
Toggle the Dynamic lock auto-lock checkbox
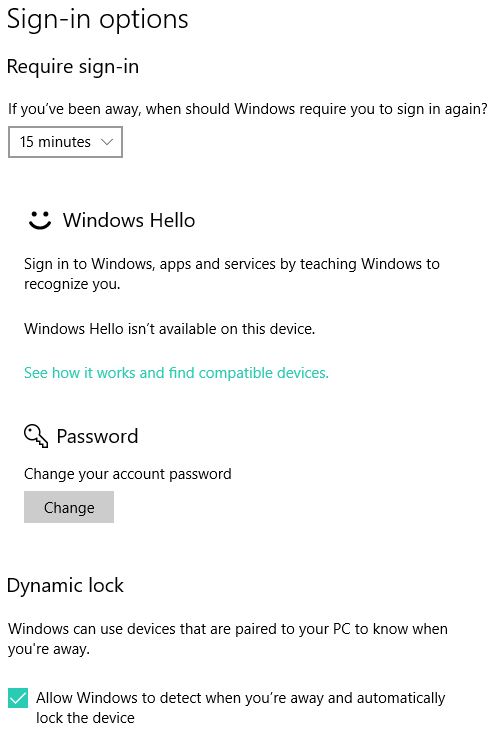click(x=18, y=698)
